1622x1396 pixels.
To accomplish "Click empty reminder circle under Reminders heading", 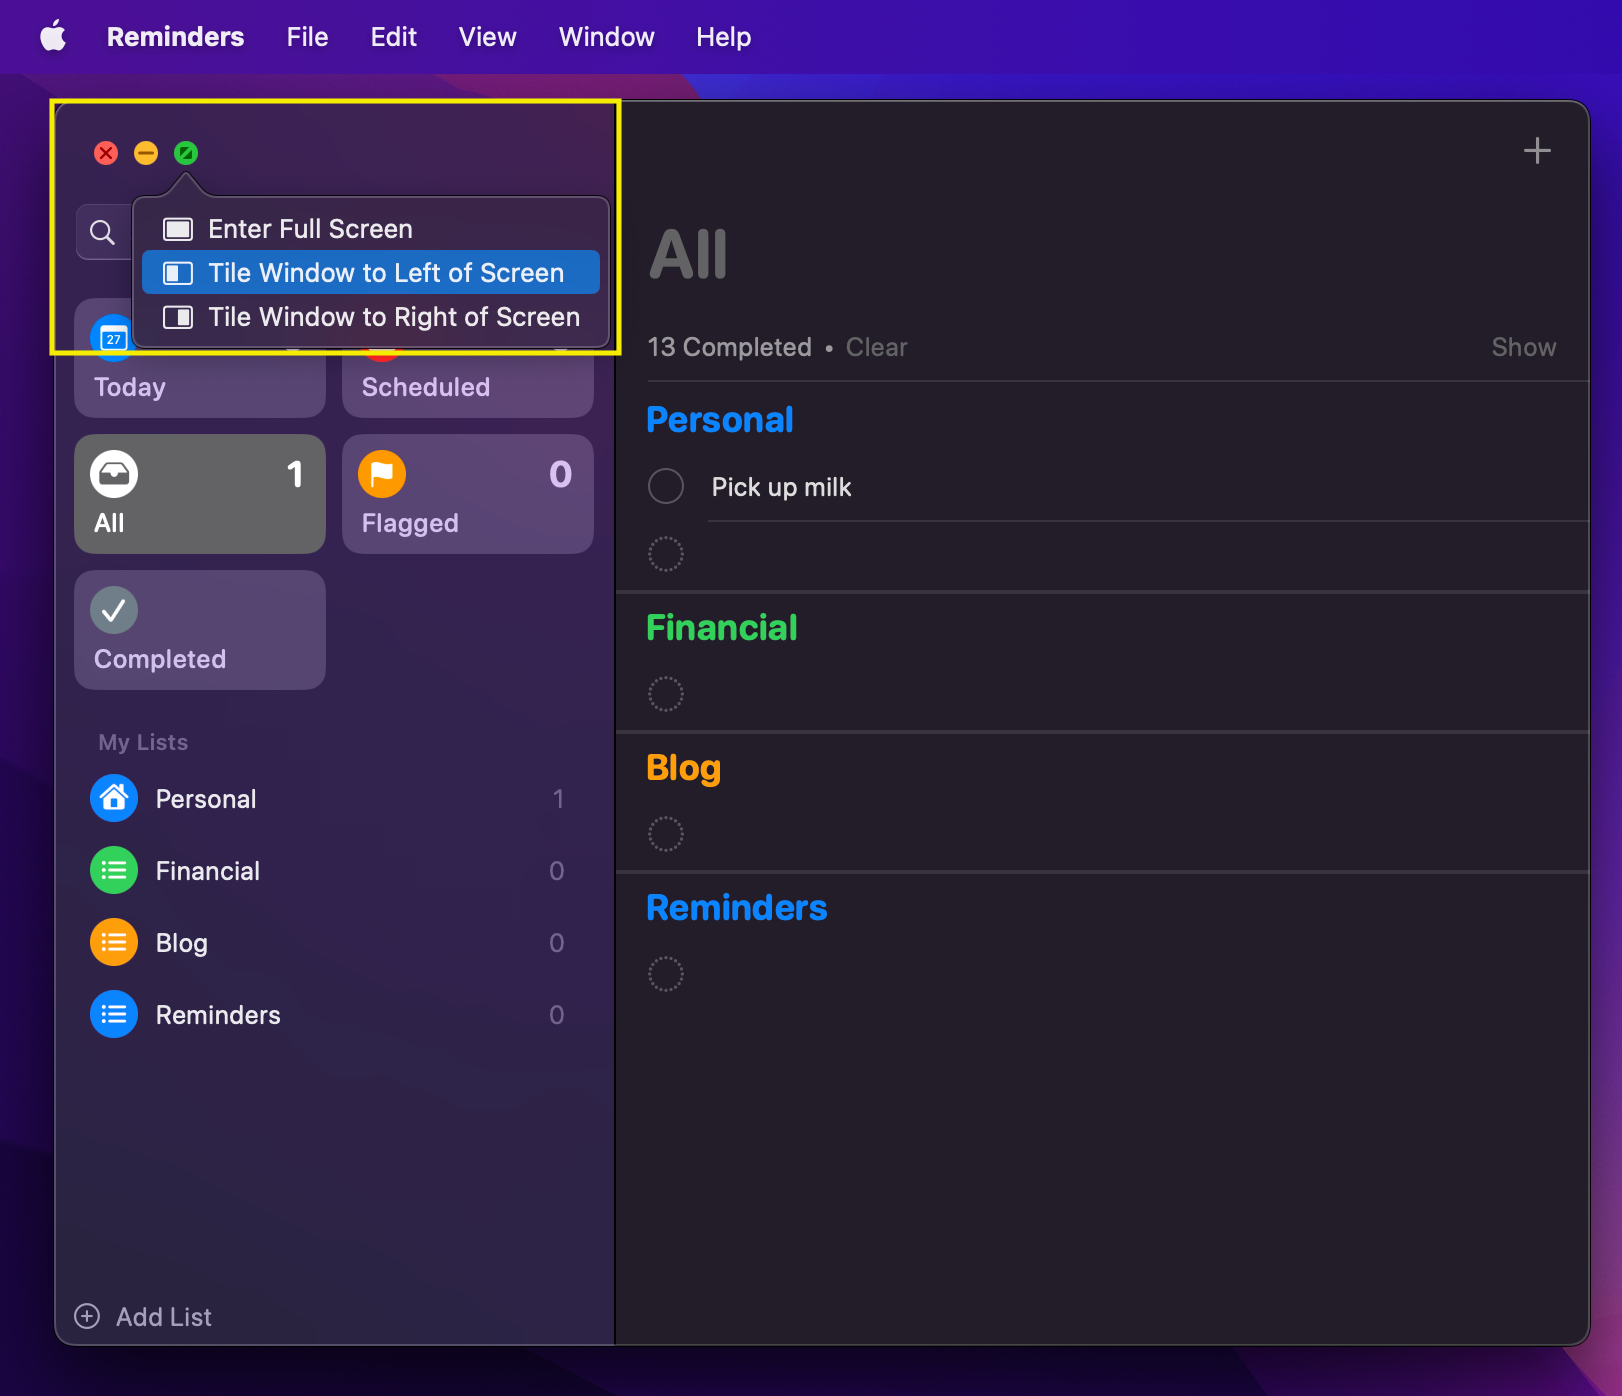I will [x=666, y=974].
